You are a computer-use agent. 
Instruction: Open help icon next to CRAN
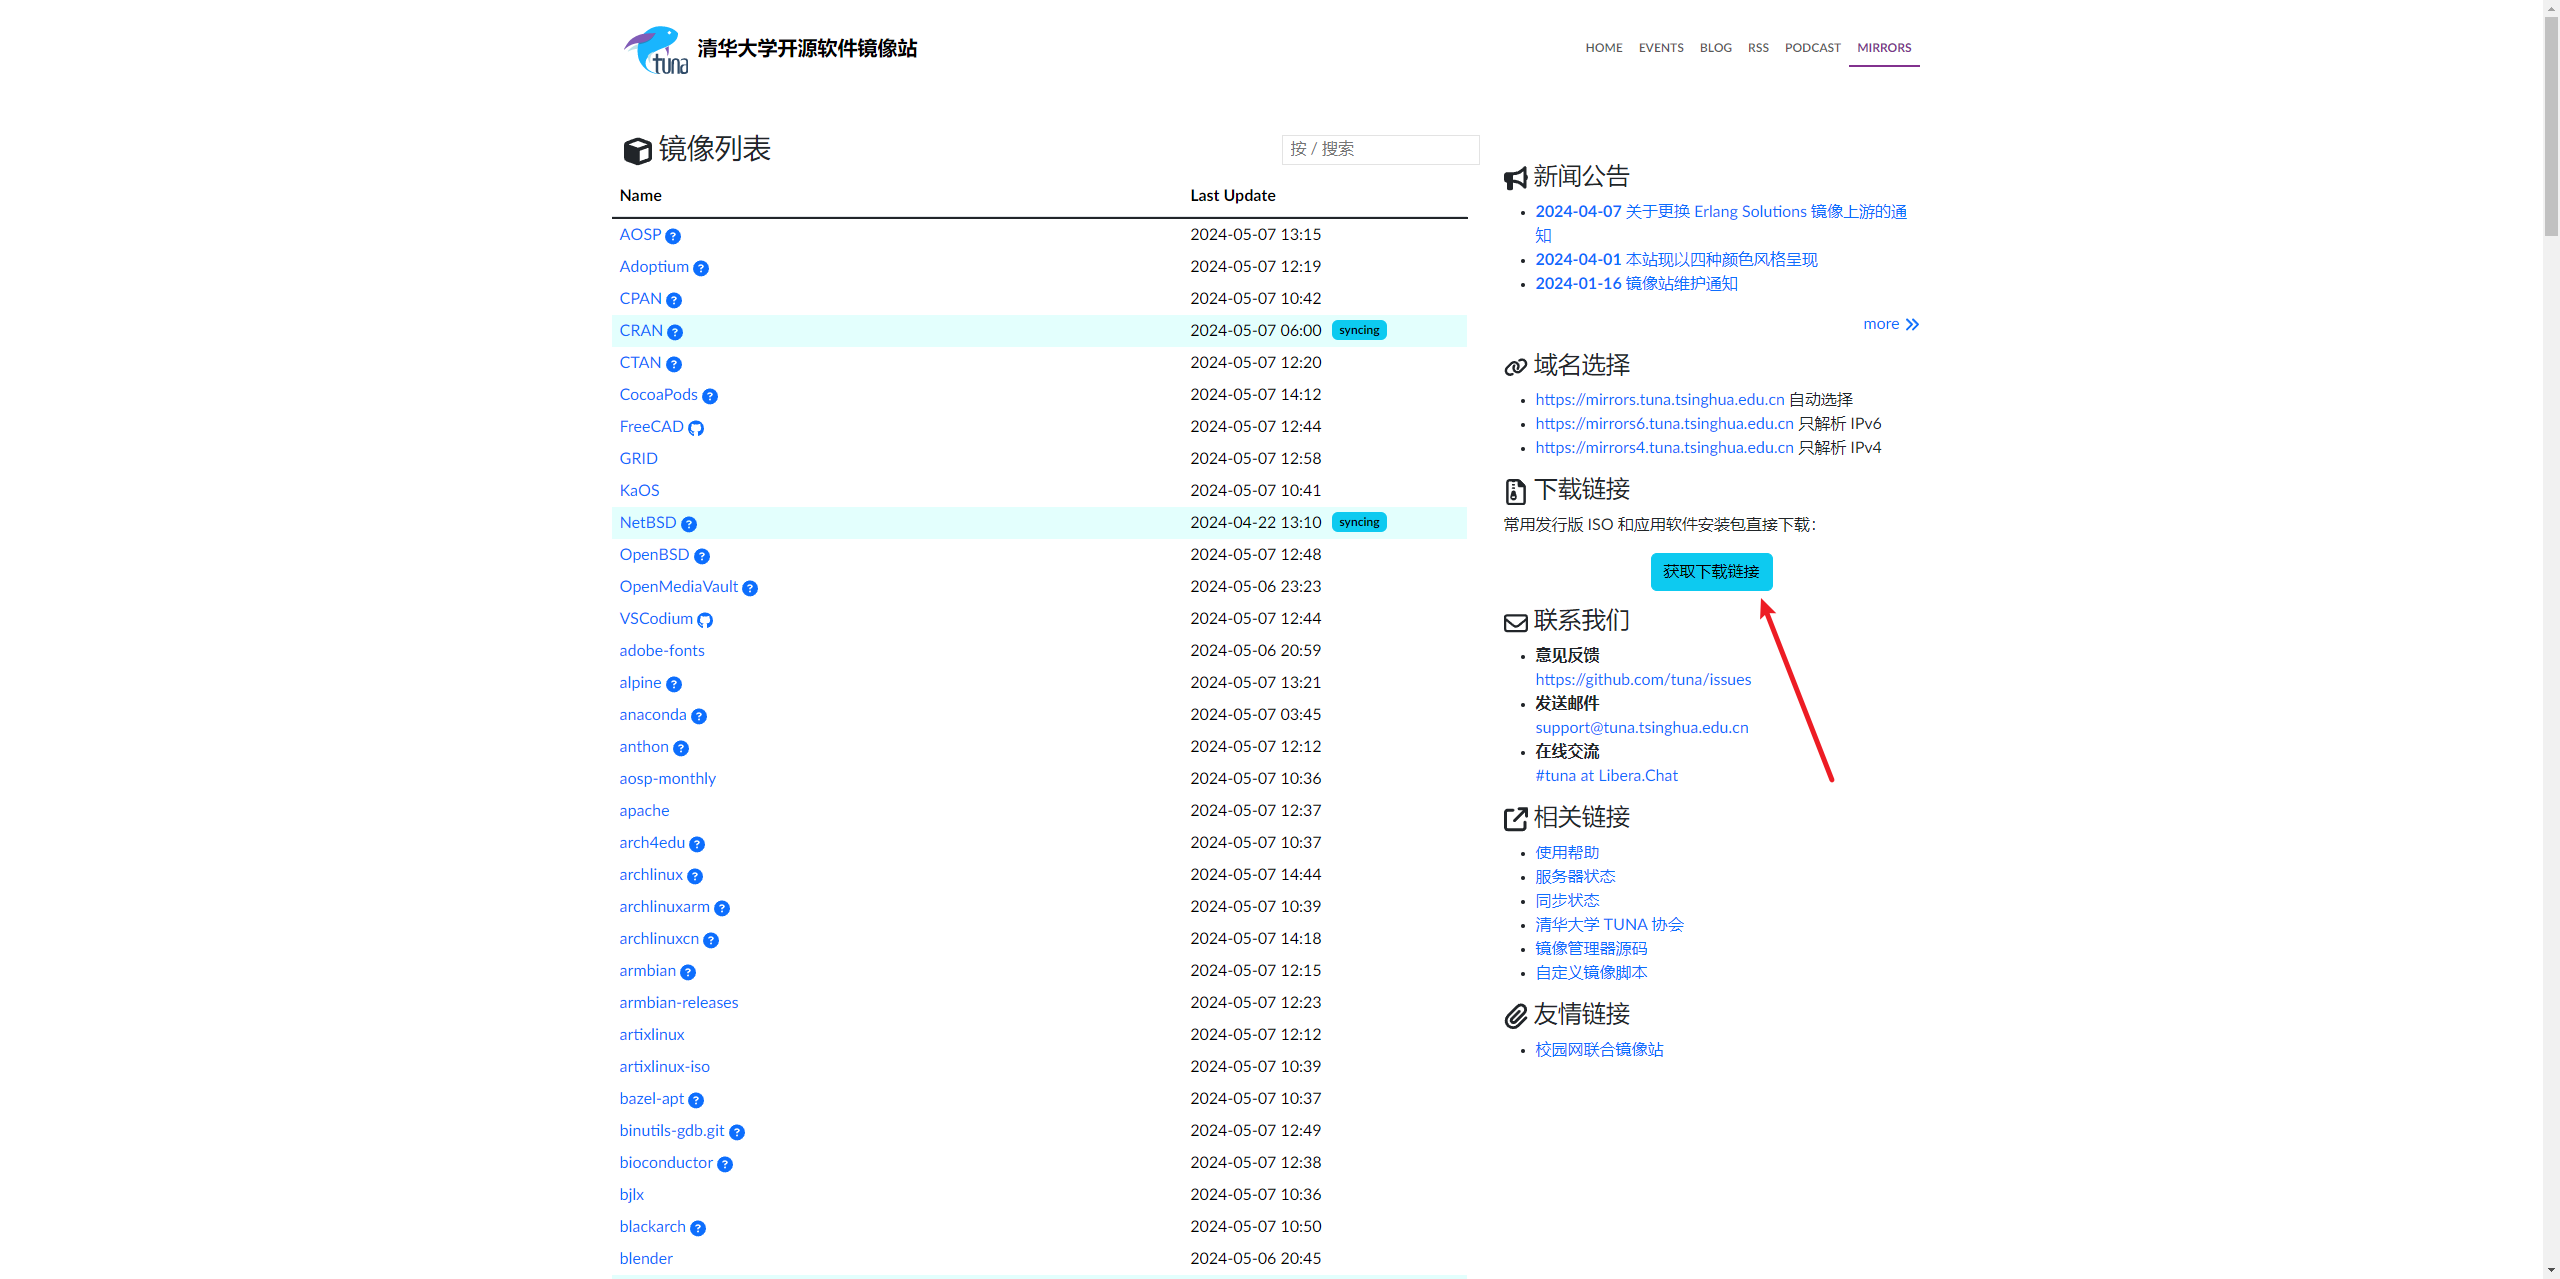click(675, 332)
